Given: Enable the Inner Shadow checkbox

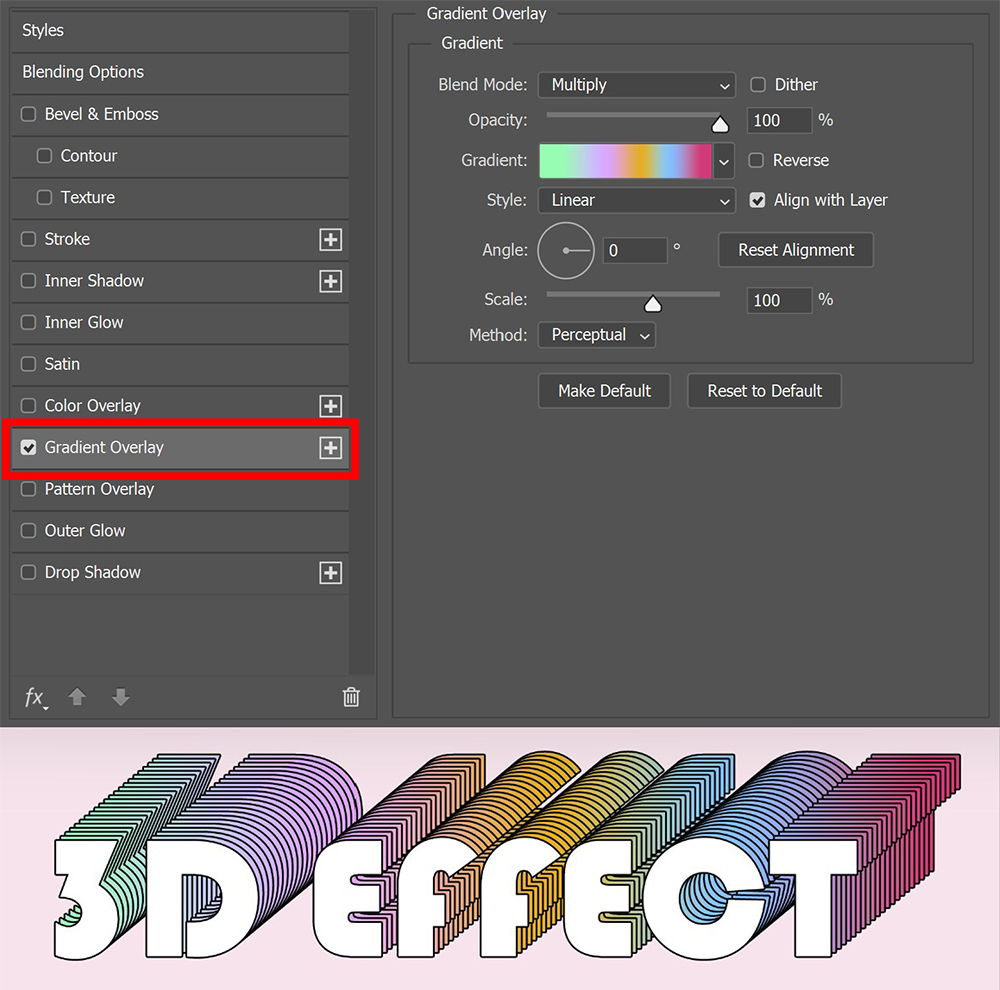Looking at the screenshot, I should (x=28, y=281).
